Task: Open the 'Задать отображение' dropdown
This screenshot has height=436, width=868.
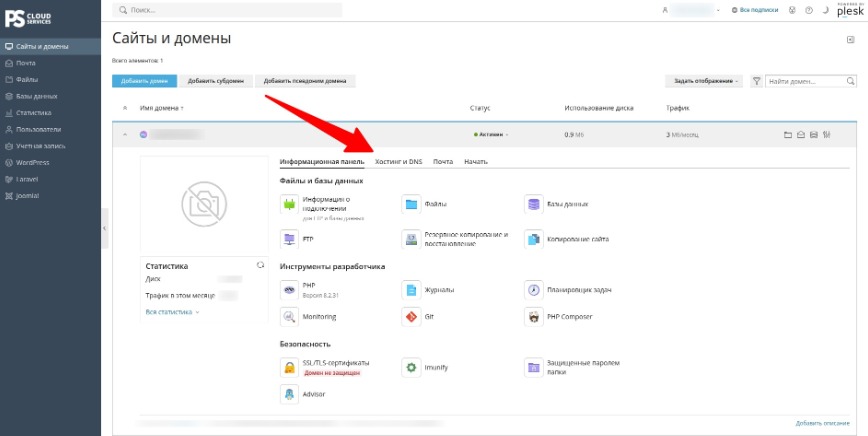Action: (705, 81)
